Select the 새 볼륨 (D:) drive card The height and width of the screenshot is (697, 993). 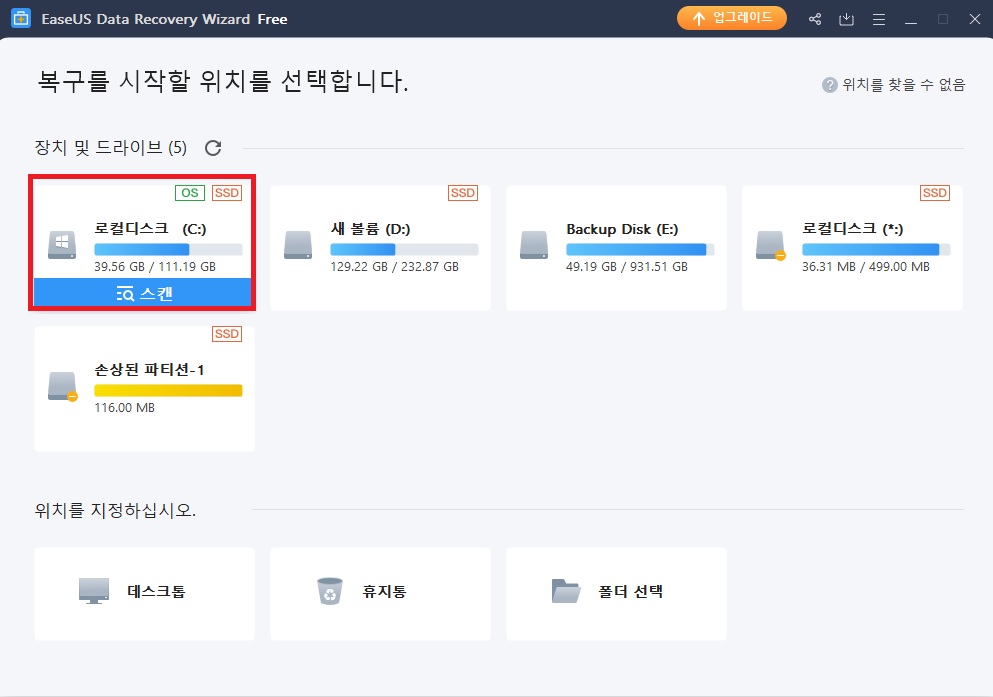click(380, 248)
